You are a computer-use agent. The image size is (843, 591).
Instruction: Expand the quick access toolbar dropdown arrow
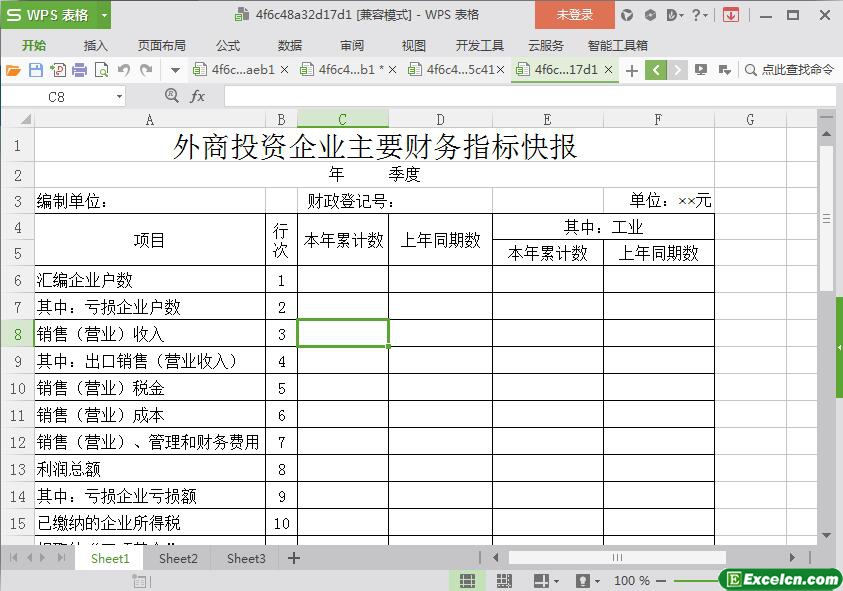[175, 70]
